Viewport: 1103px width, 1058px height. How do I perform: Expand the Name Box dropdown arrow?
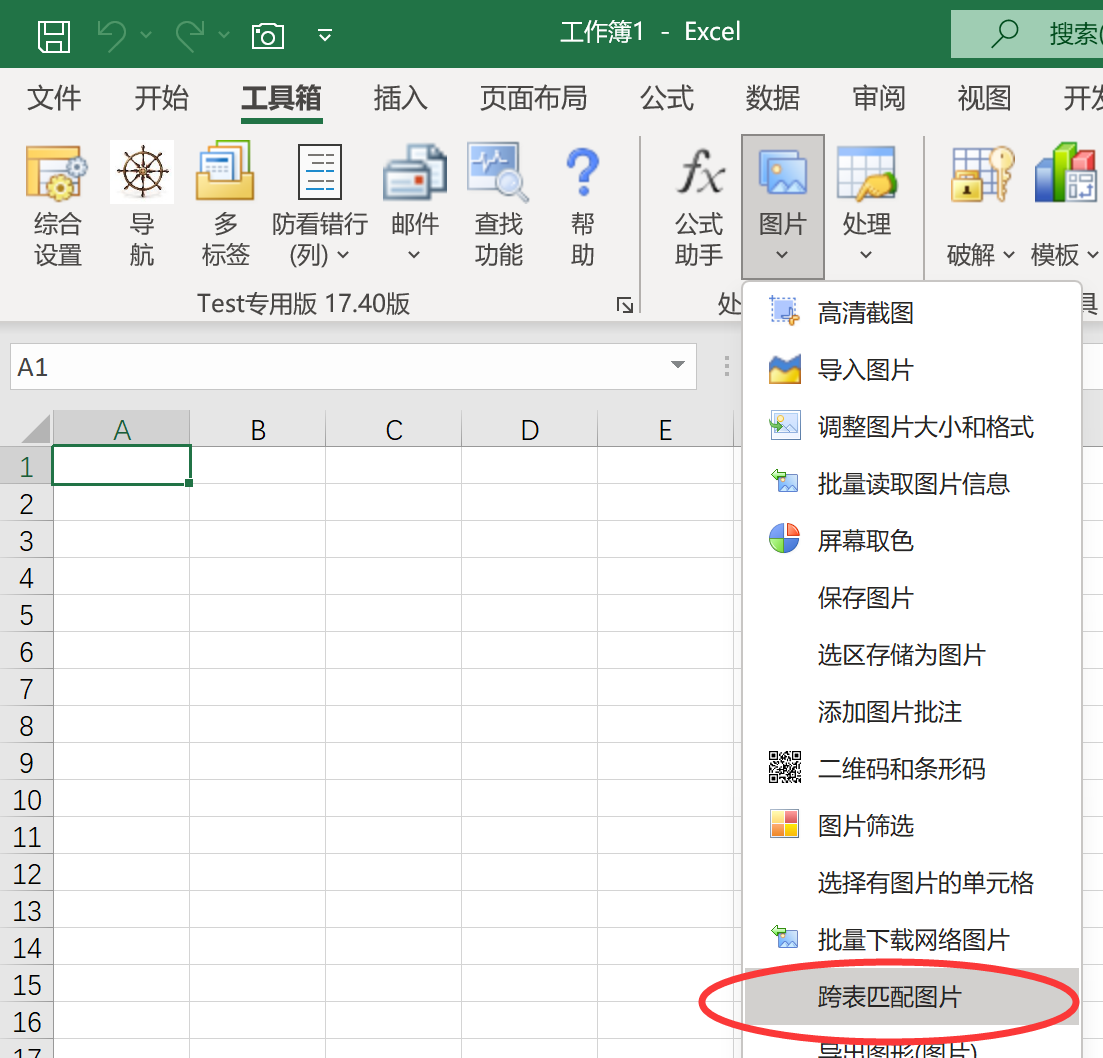[678, 367]
